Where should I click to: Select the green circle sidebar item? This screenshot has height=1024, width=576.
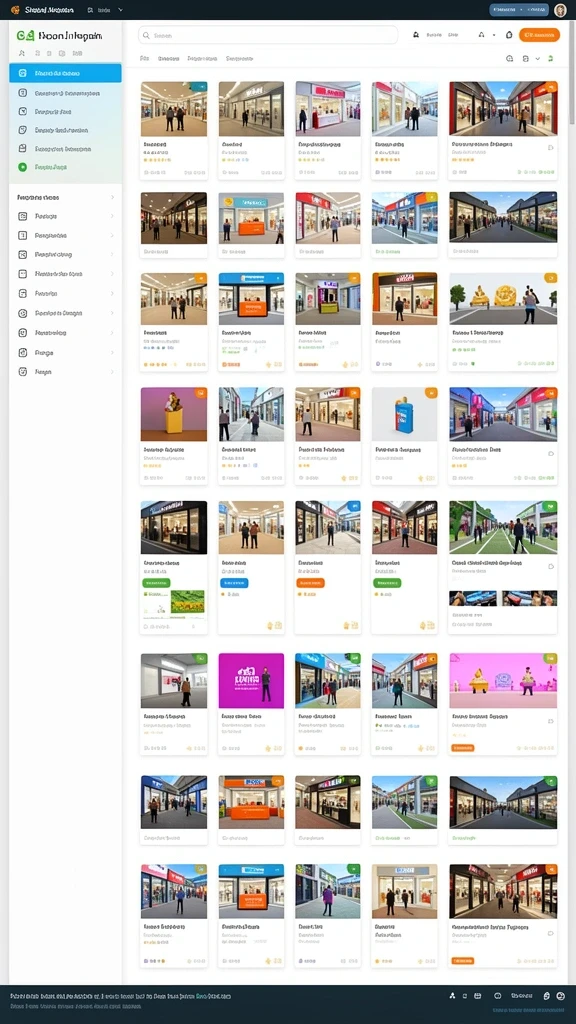[x=65, y=167]
